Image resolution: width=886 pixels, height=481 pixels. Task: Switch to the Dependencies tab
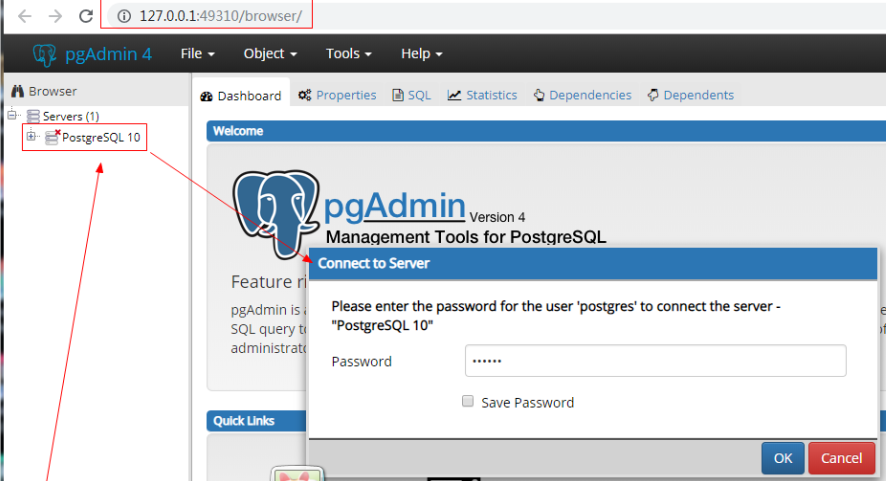583,95
